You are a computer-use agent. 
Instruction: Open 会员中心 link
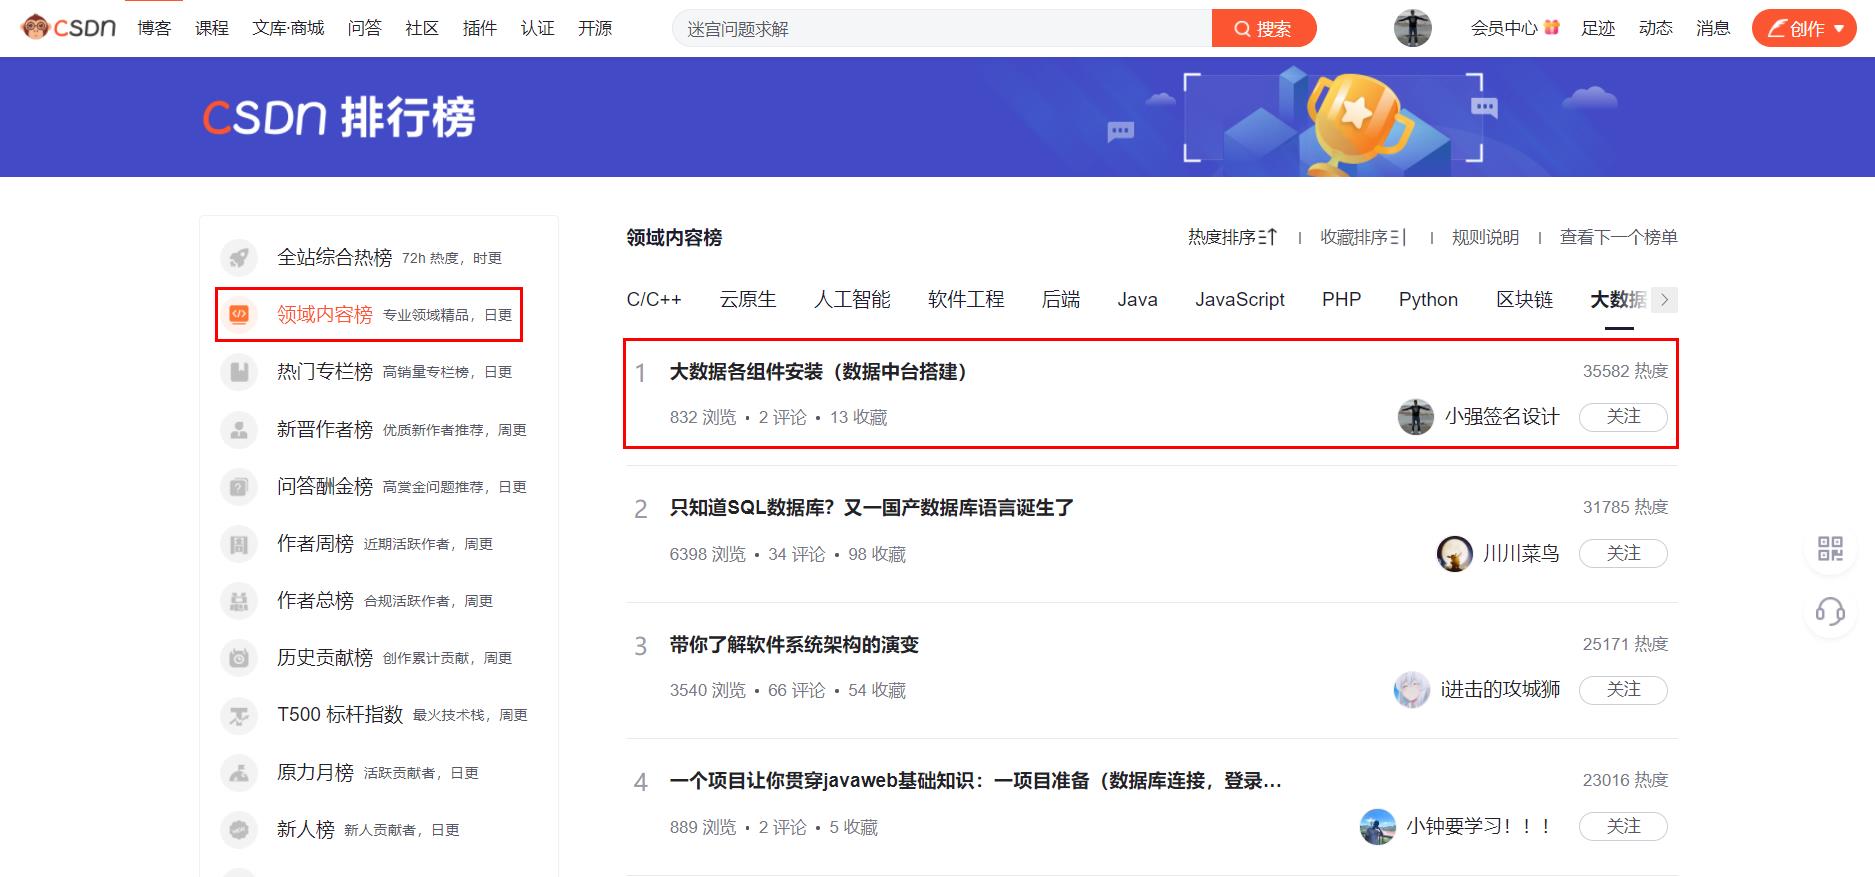[1514, 28]
